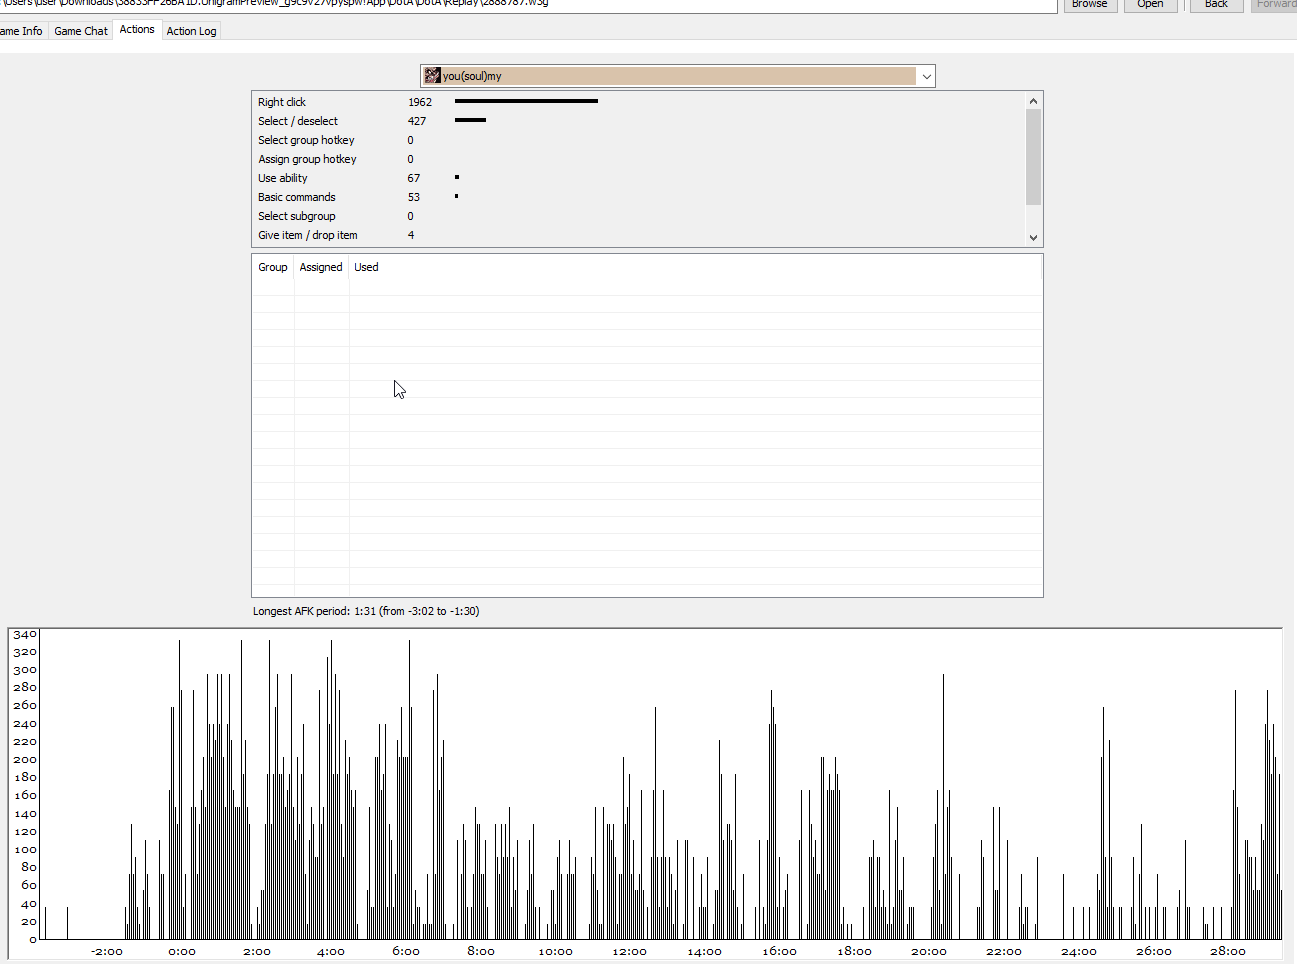Select the Right click row in the actions list
Viewport: 1297px width, 964px height.
(638, 102)
